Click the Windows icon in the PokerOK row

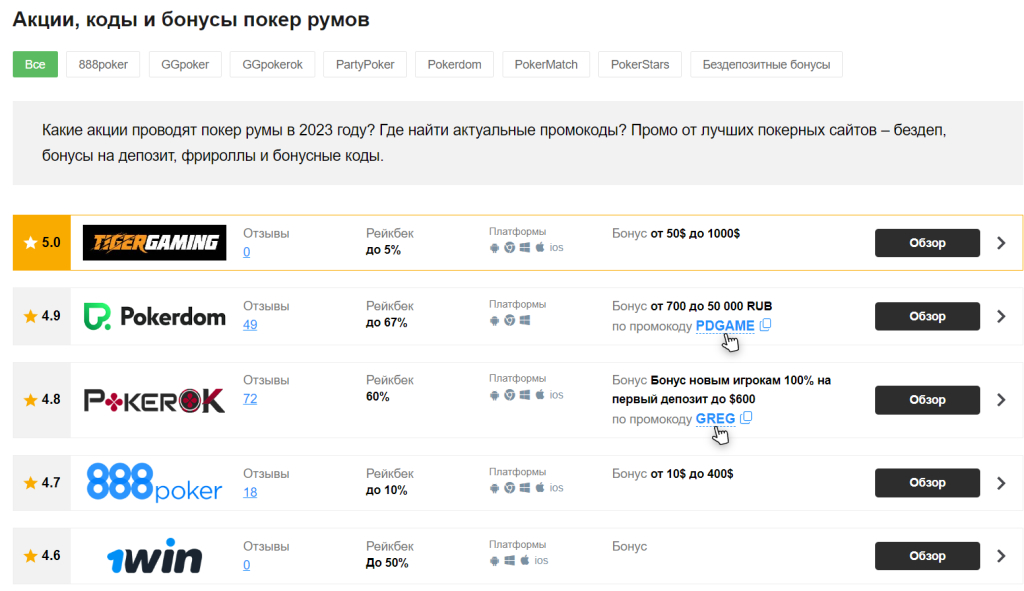click(524, 395)
